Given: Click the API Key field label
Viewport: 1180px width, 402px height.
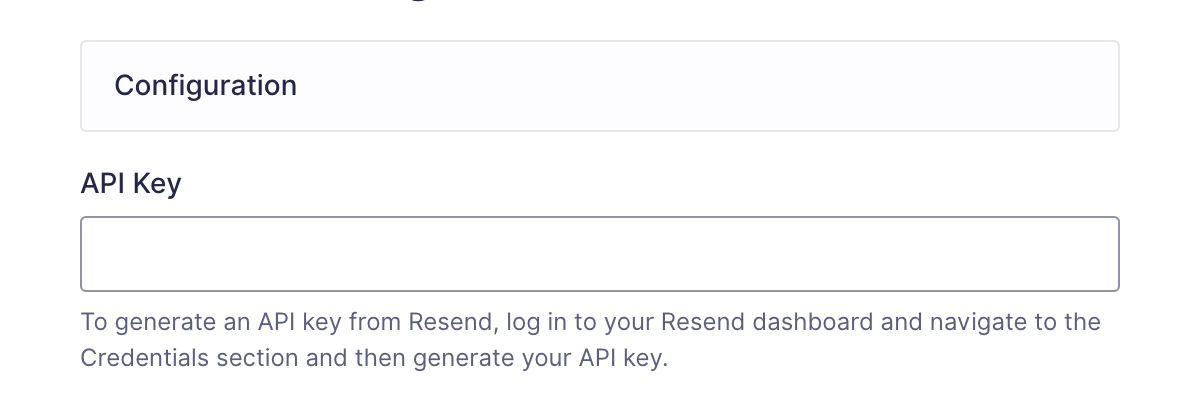Looking at the screenshot, I should click(x=131, y=183).
